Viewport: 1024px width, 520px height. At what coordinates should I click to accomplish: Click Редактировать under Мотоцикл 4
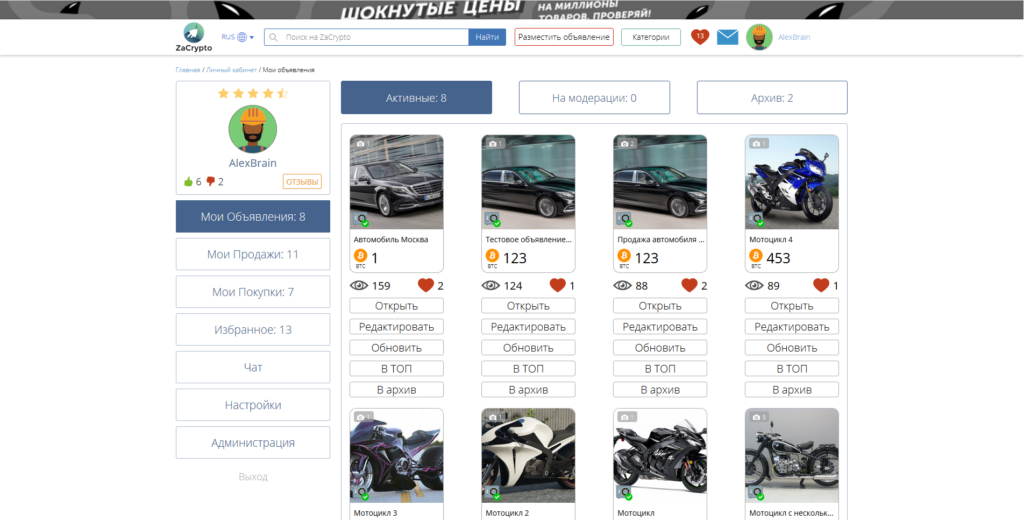click(x=792, y=327)
